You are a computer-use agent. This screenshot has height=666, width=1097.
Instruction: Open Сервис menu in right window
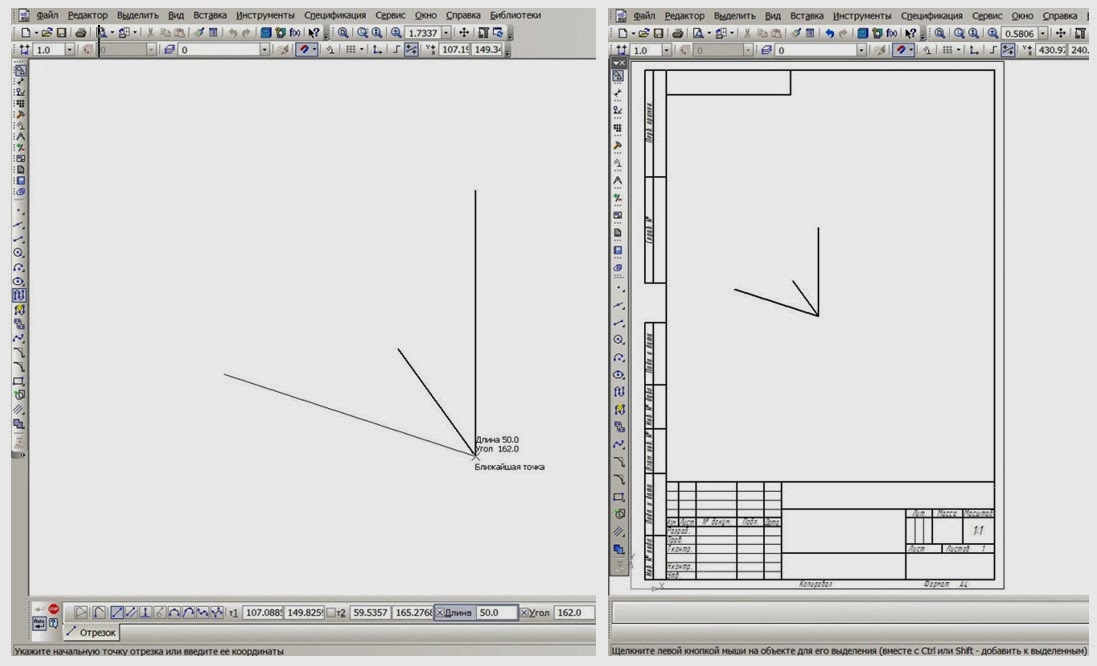click(x=987, y=15)
